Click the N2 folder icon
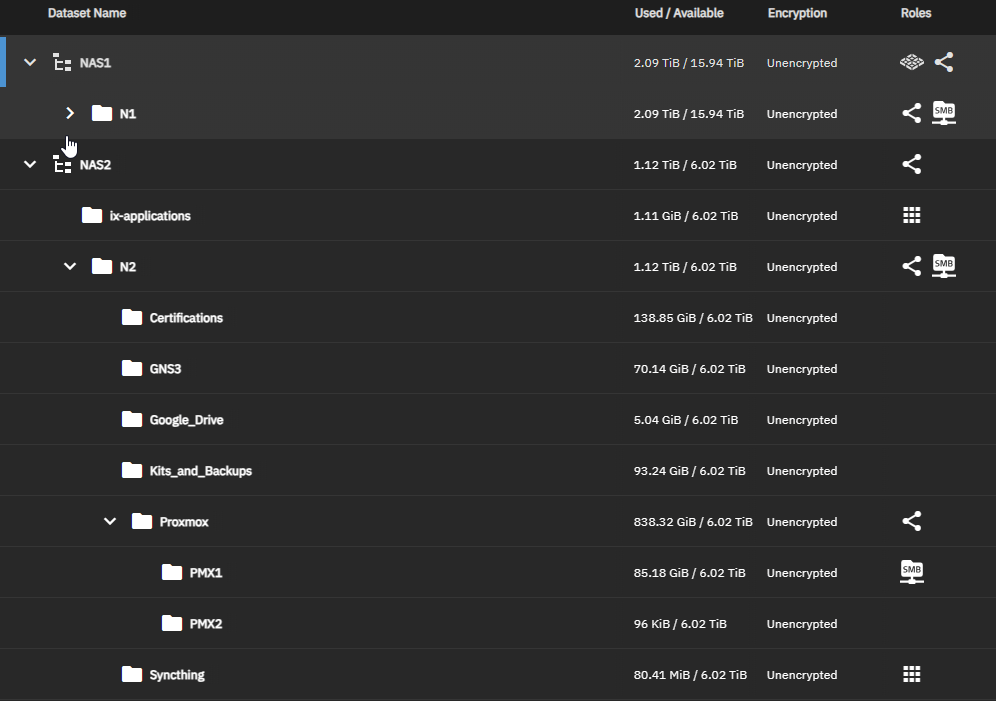The height and width of the screenshot is (701, 996). coord(102,266)
